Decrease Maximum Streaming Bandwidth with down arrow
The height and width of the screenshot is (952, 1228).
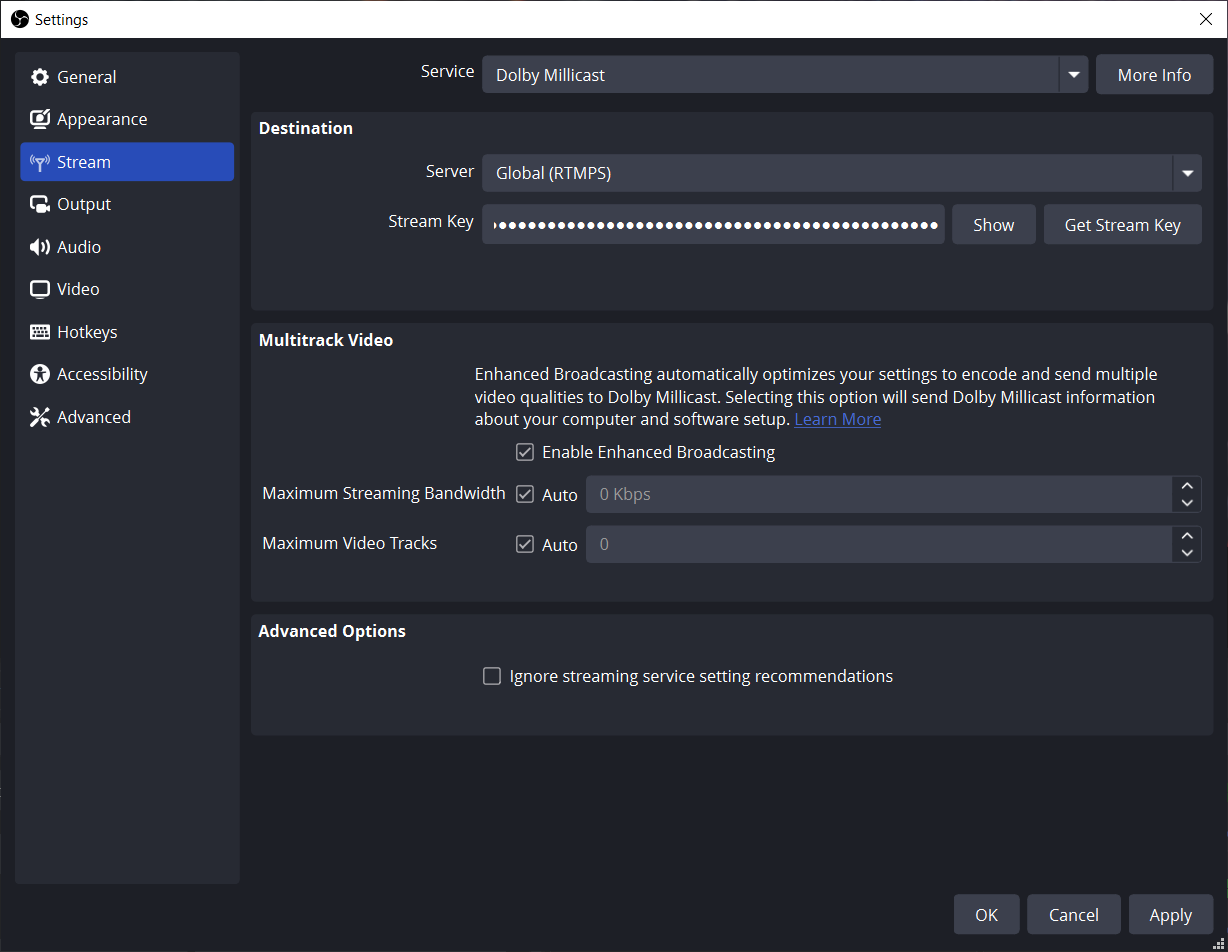tap(1187, 503)
